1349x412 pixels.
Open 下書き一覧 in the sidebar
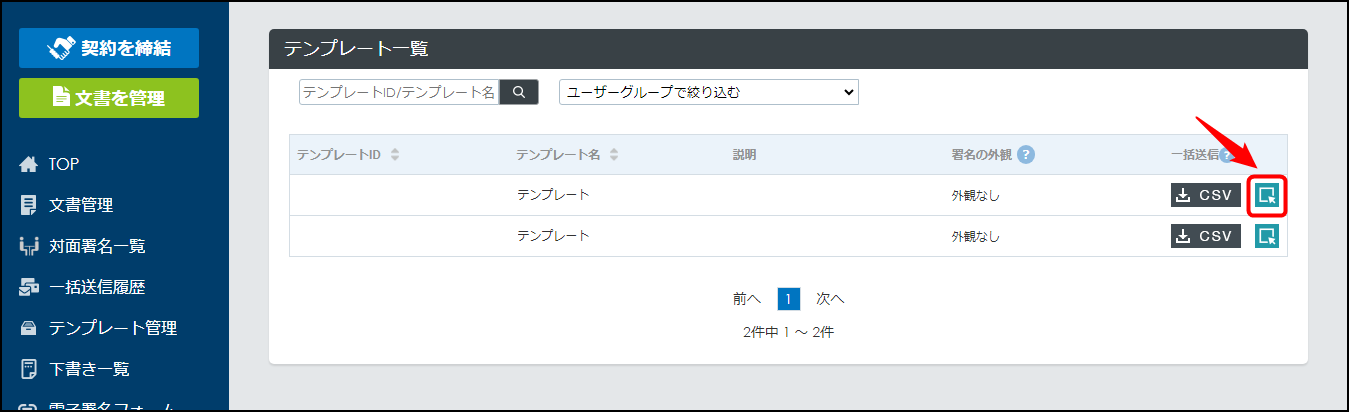(x=75, y=369)
